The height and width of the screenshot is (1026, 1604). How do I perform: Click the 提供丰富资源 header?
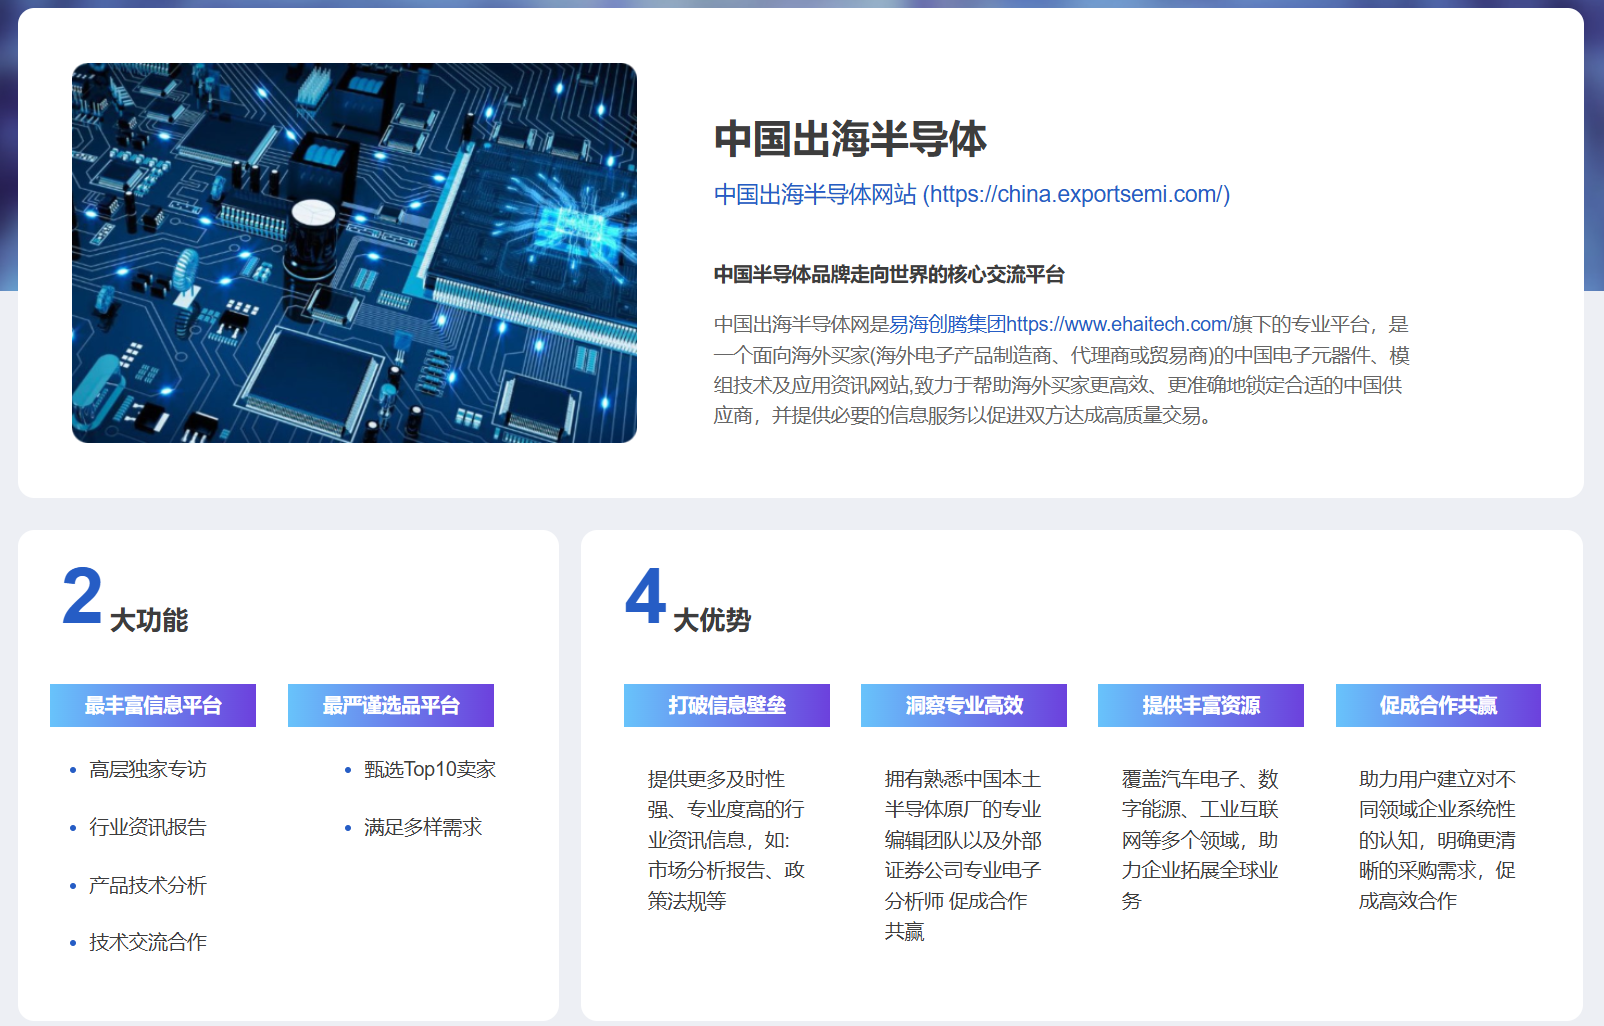point(1200,705)
